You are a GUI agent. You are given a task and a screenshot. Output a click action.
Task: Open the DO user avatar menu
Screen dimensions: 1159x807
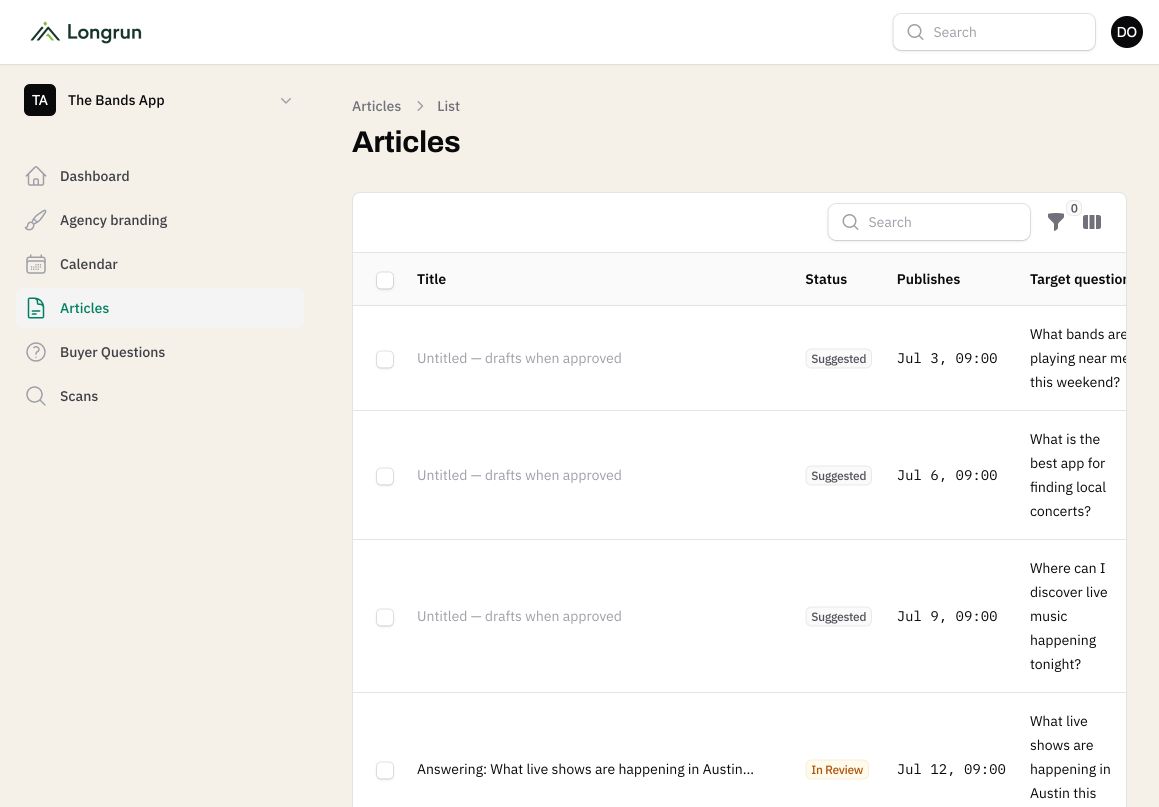(1126, 32)
